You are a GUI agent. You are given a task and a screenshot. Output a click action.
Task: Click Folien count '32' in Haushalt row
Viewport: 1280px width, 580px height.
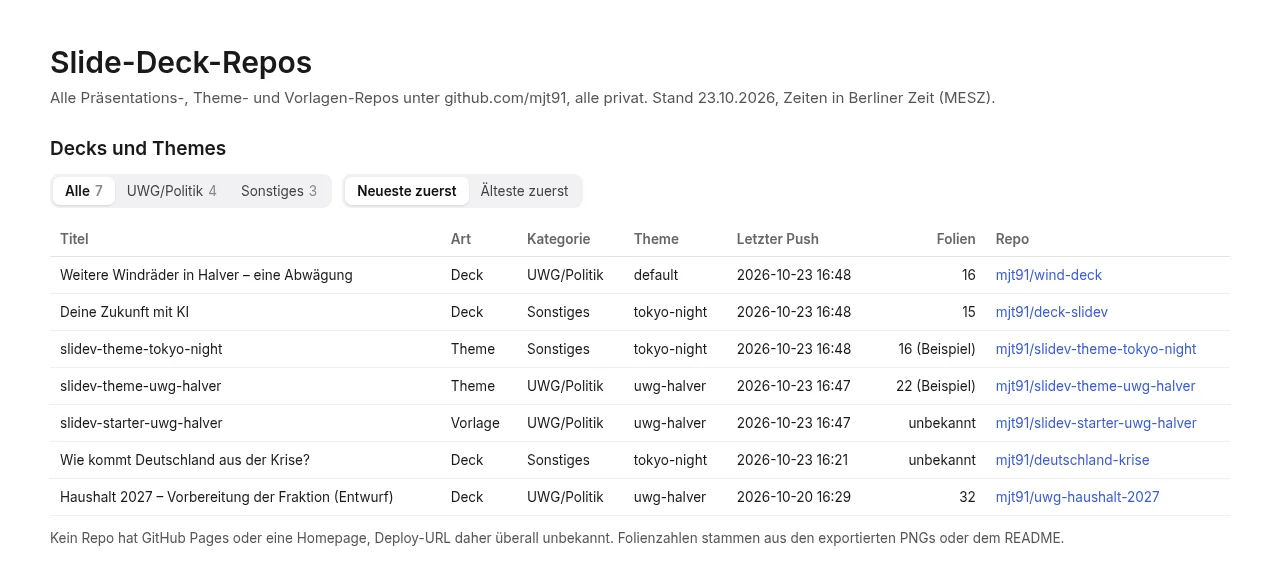point(967,497)
